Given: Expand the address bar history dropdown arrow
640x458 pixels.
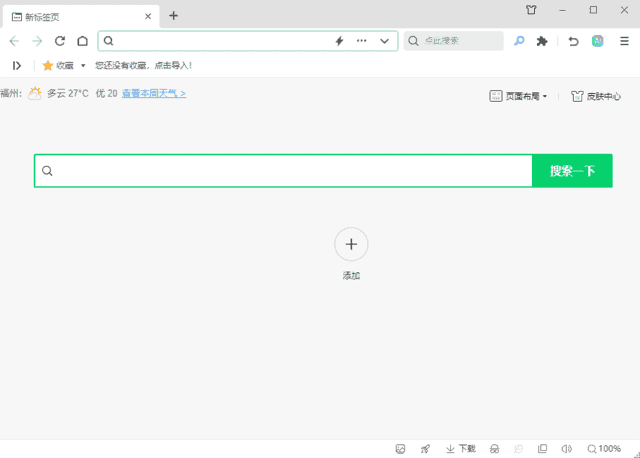Looking at the screenshot, I should pyautogui.click(x=384, y=41).
